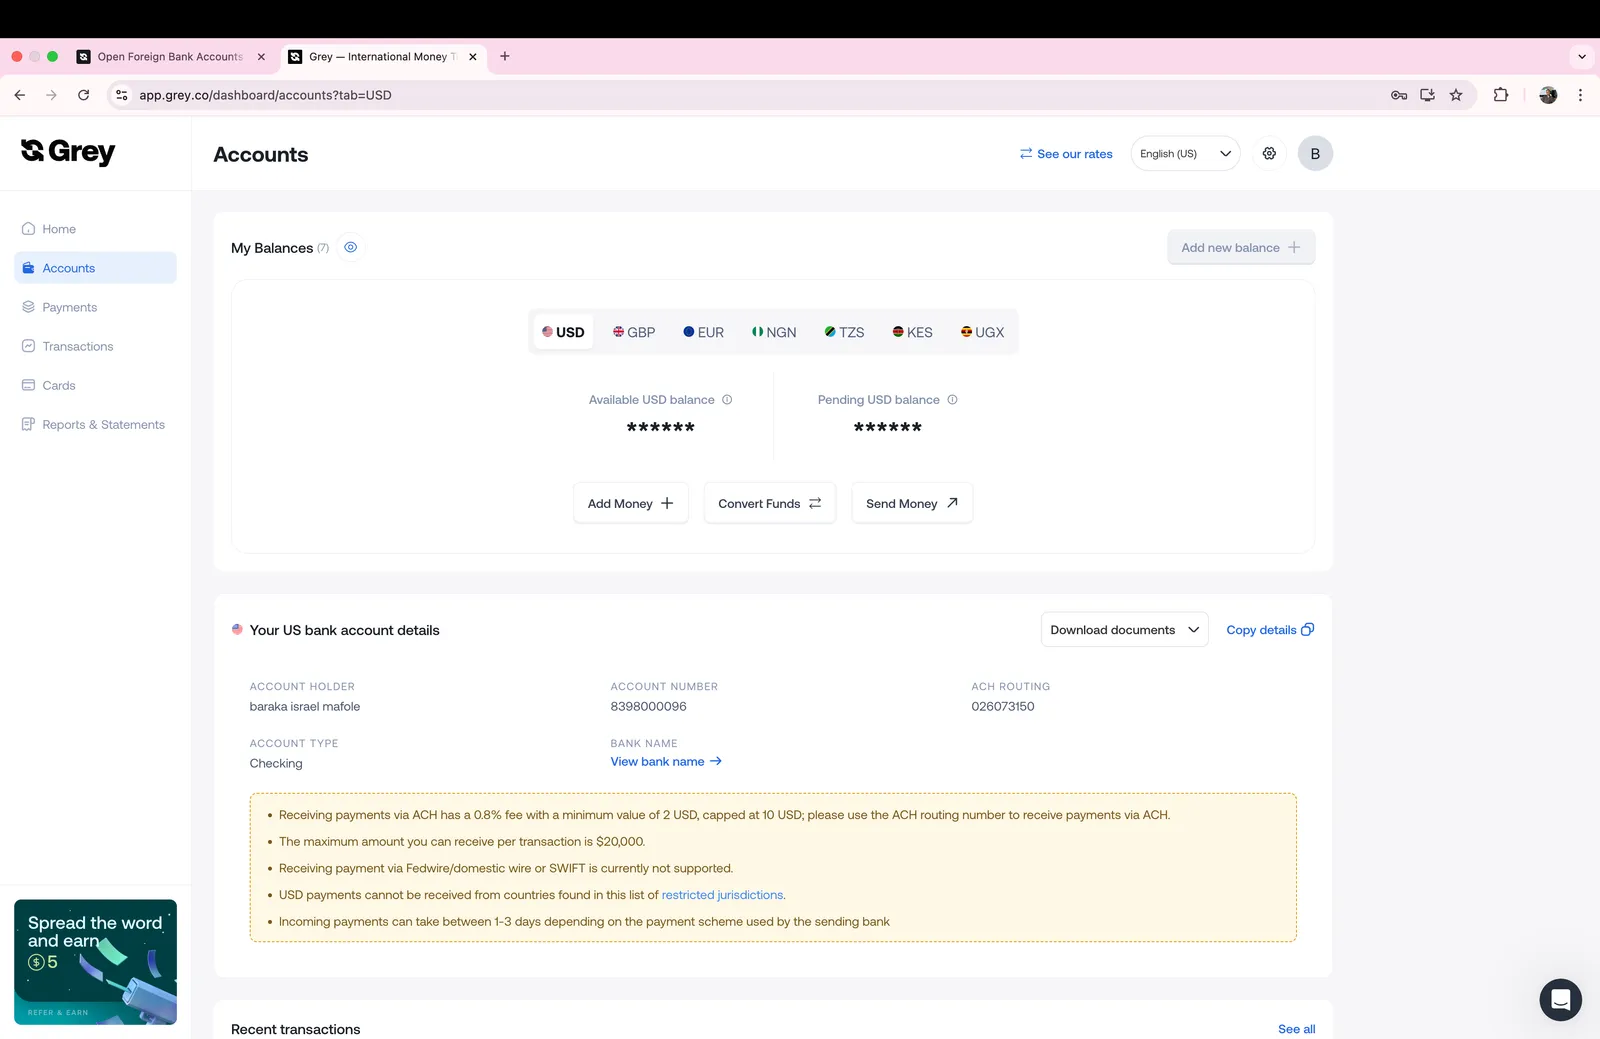Open Reports & Statements
The image size is (1600, 1039).
pos(93,424)
